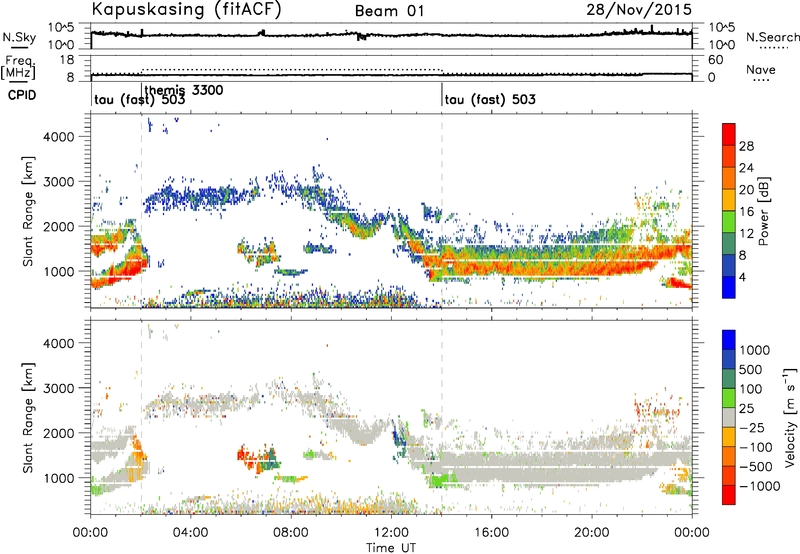The image size is (800, 554).
Task: Click the 'Slant Range [km]' label of the power panel
Action: click(x=28, y=211)
